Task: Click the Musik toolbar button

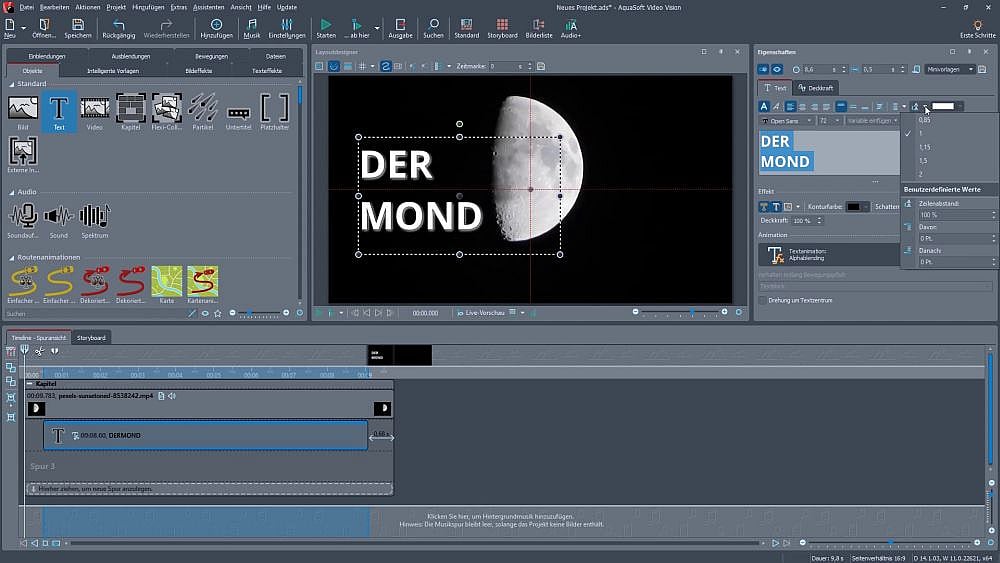Action: pyautogui.click(x=252, y=27)
